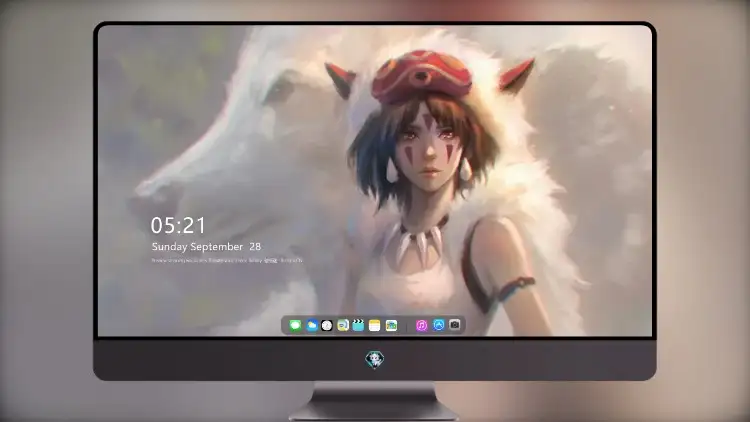This screenshot has height=422, width=750.
Task: Open the Weather app in the dock
Action: click(x=311, y=325)
